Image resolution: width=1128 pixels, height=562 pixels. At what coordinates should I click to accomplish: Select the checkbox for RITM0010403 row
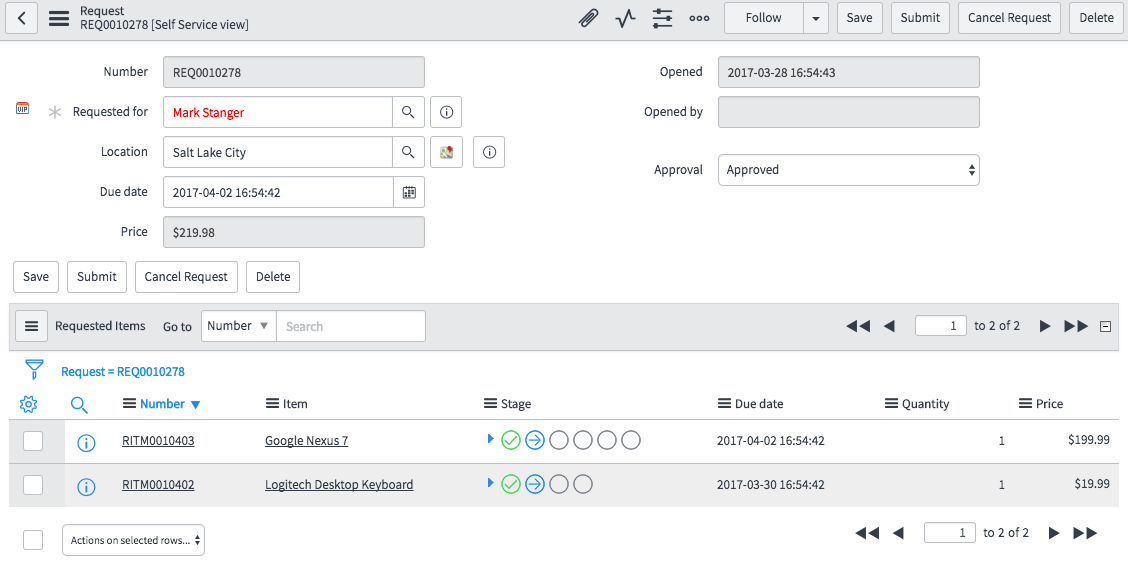pyautogui.click(x=33, y=441)
